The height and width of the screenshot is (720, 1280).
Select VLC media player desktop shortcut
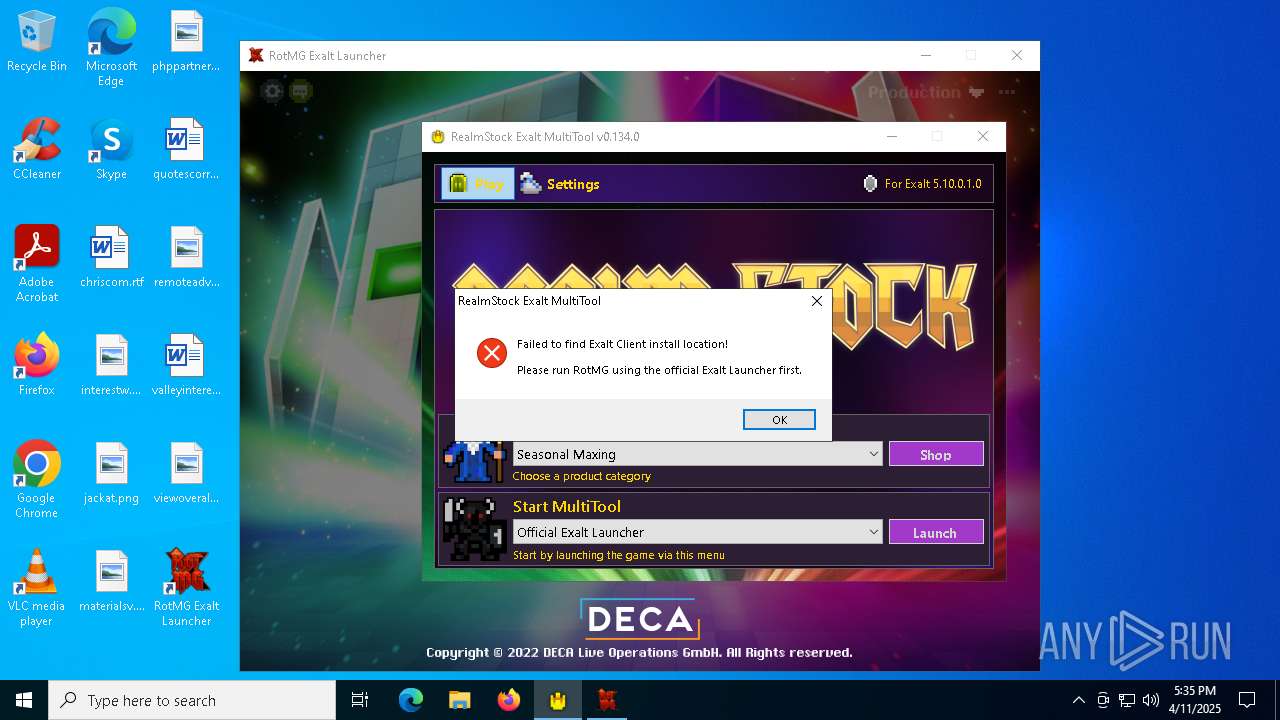[x=37, y=588]
